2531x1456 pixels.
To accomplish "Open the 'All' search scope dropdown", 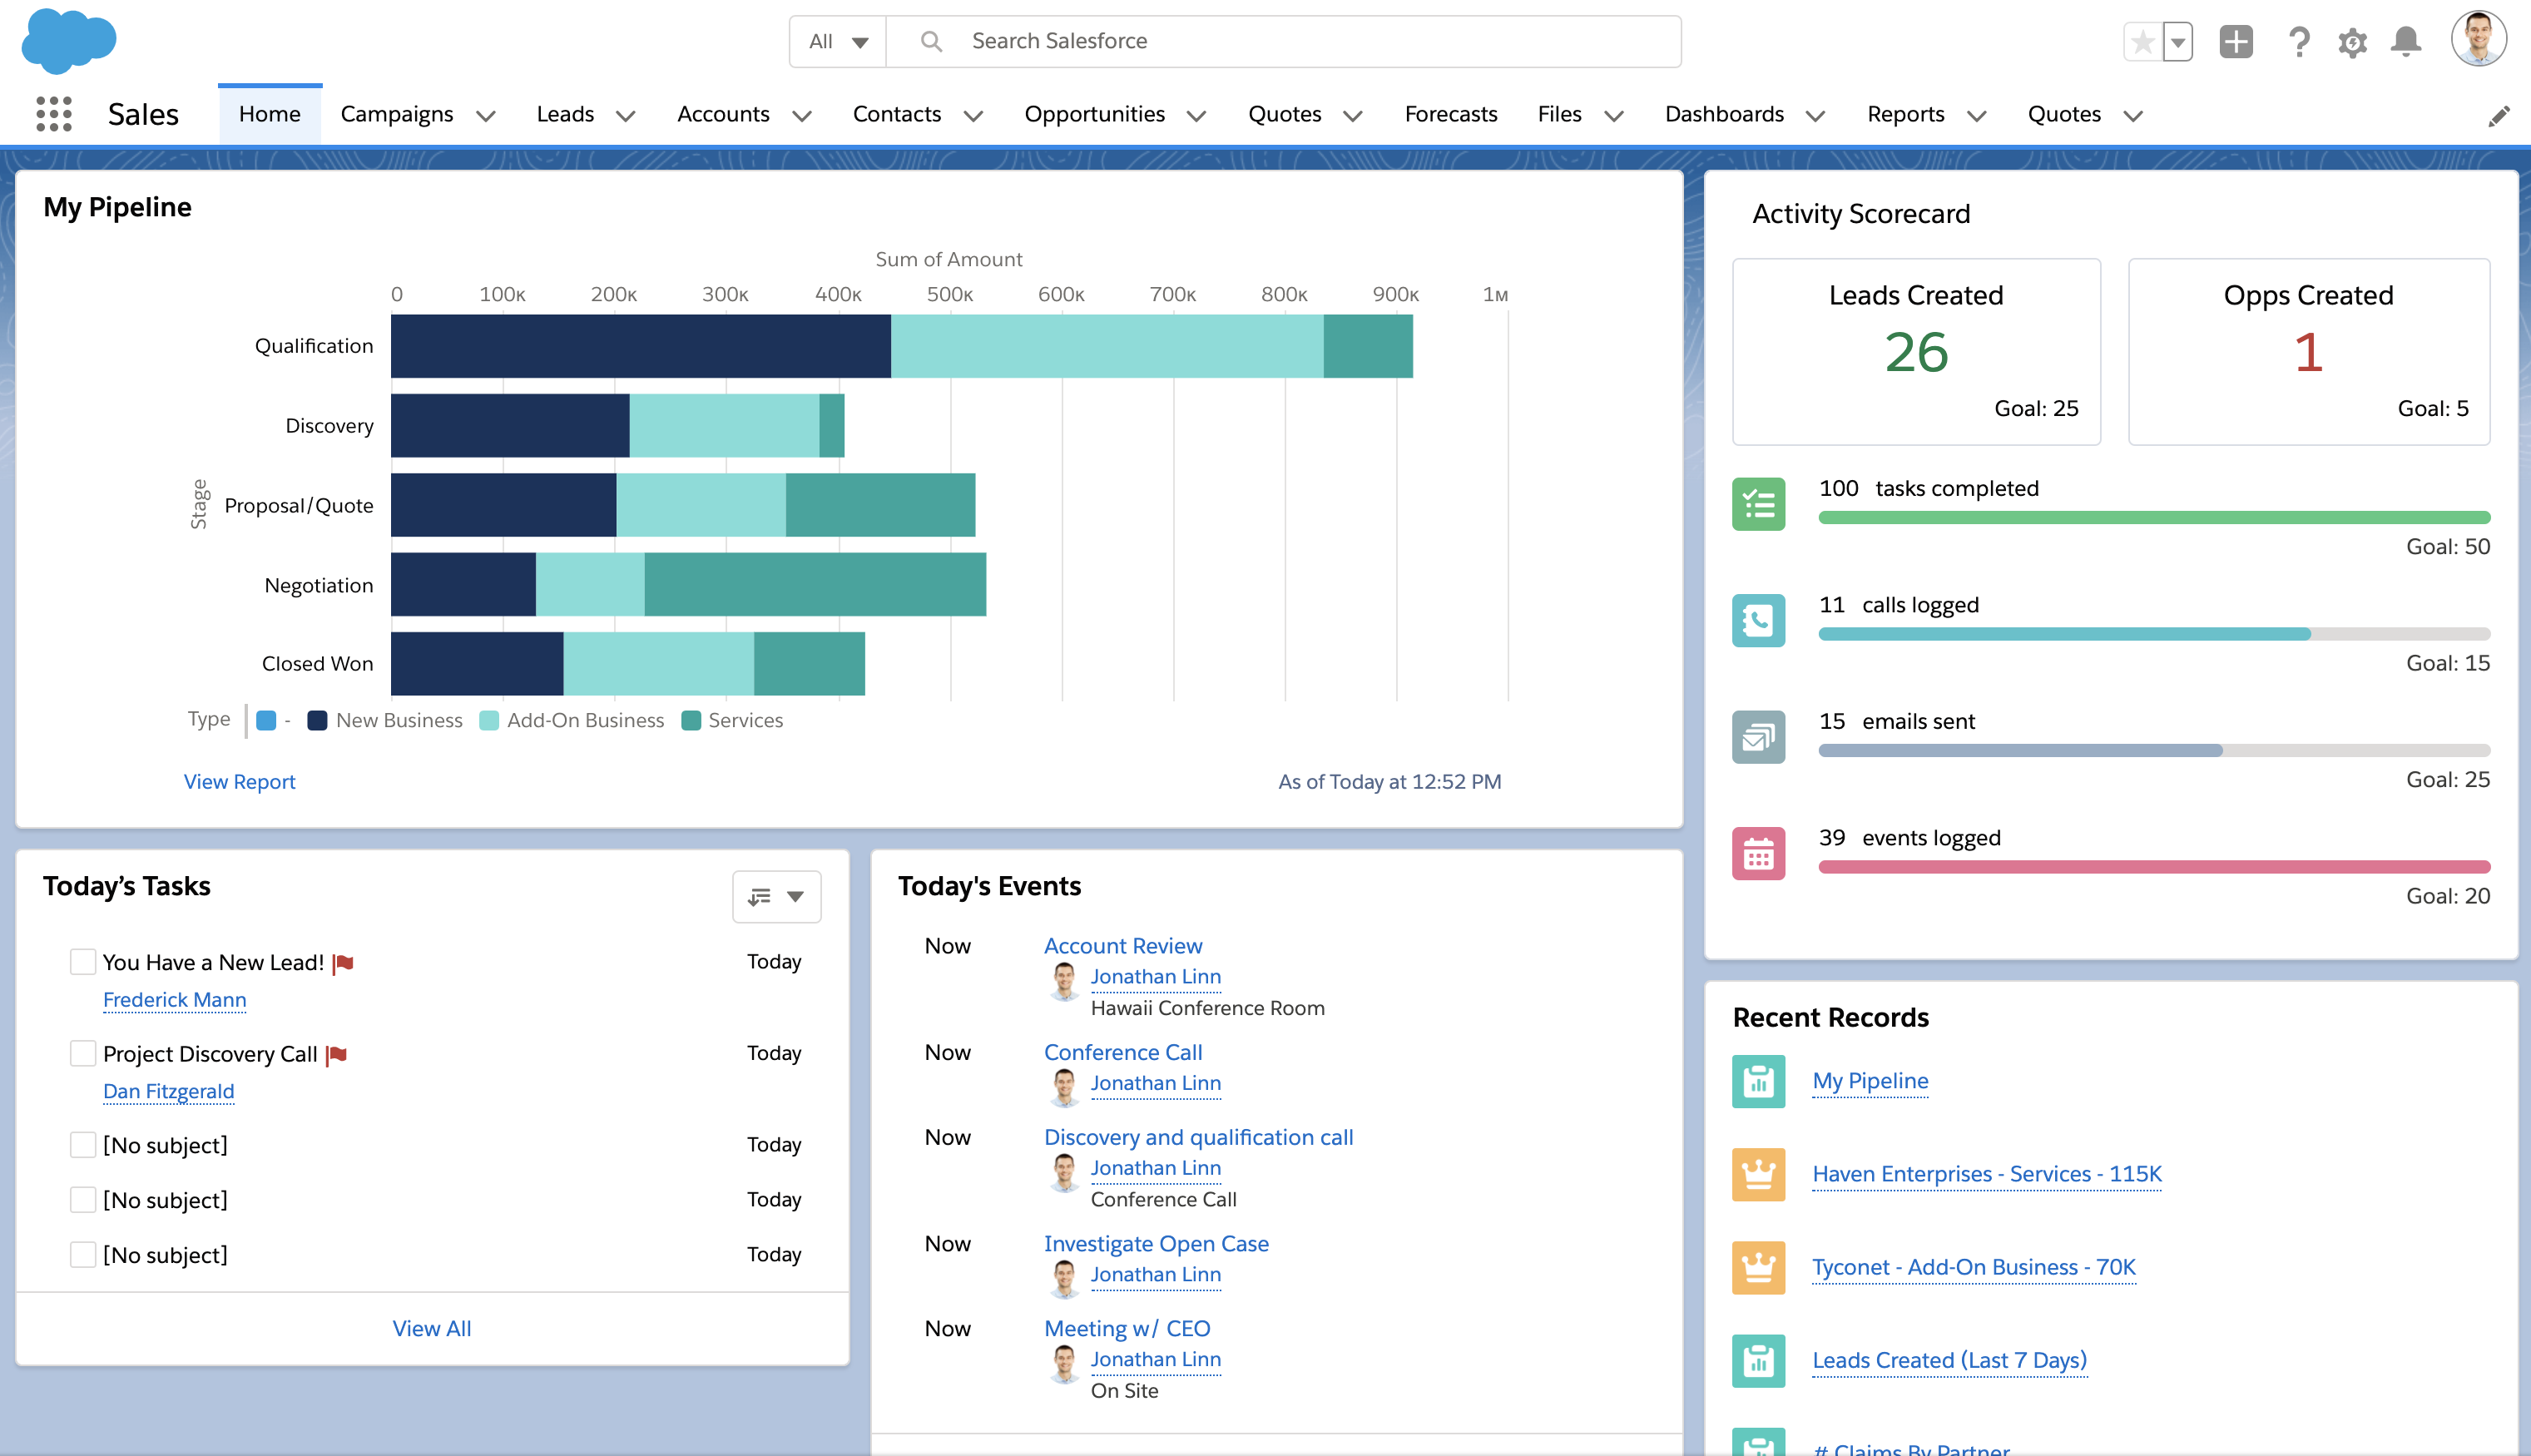I will point(838,42).
